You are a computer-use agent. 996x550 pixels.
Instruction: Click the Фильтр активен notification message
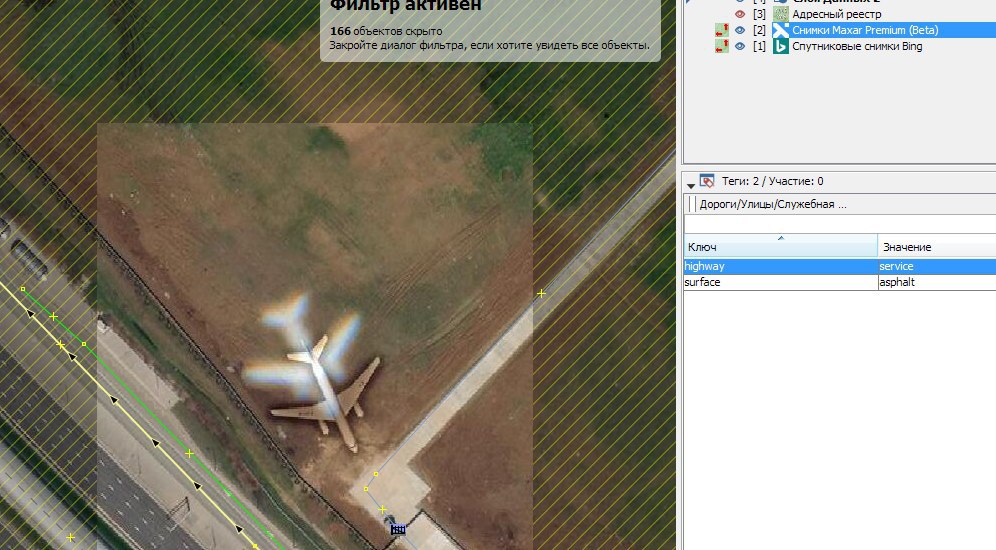pyautogui.click(x=490, y=29)
